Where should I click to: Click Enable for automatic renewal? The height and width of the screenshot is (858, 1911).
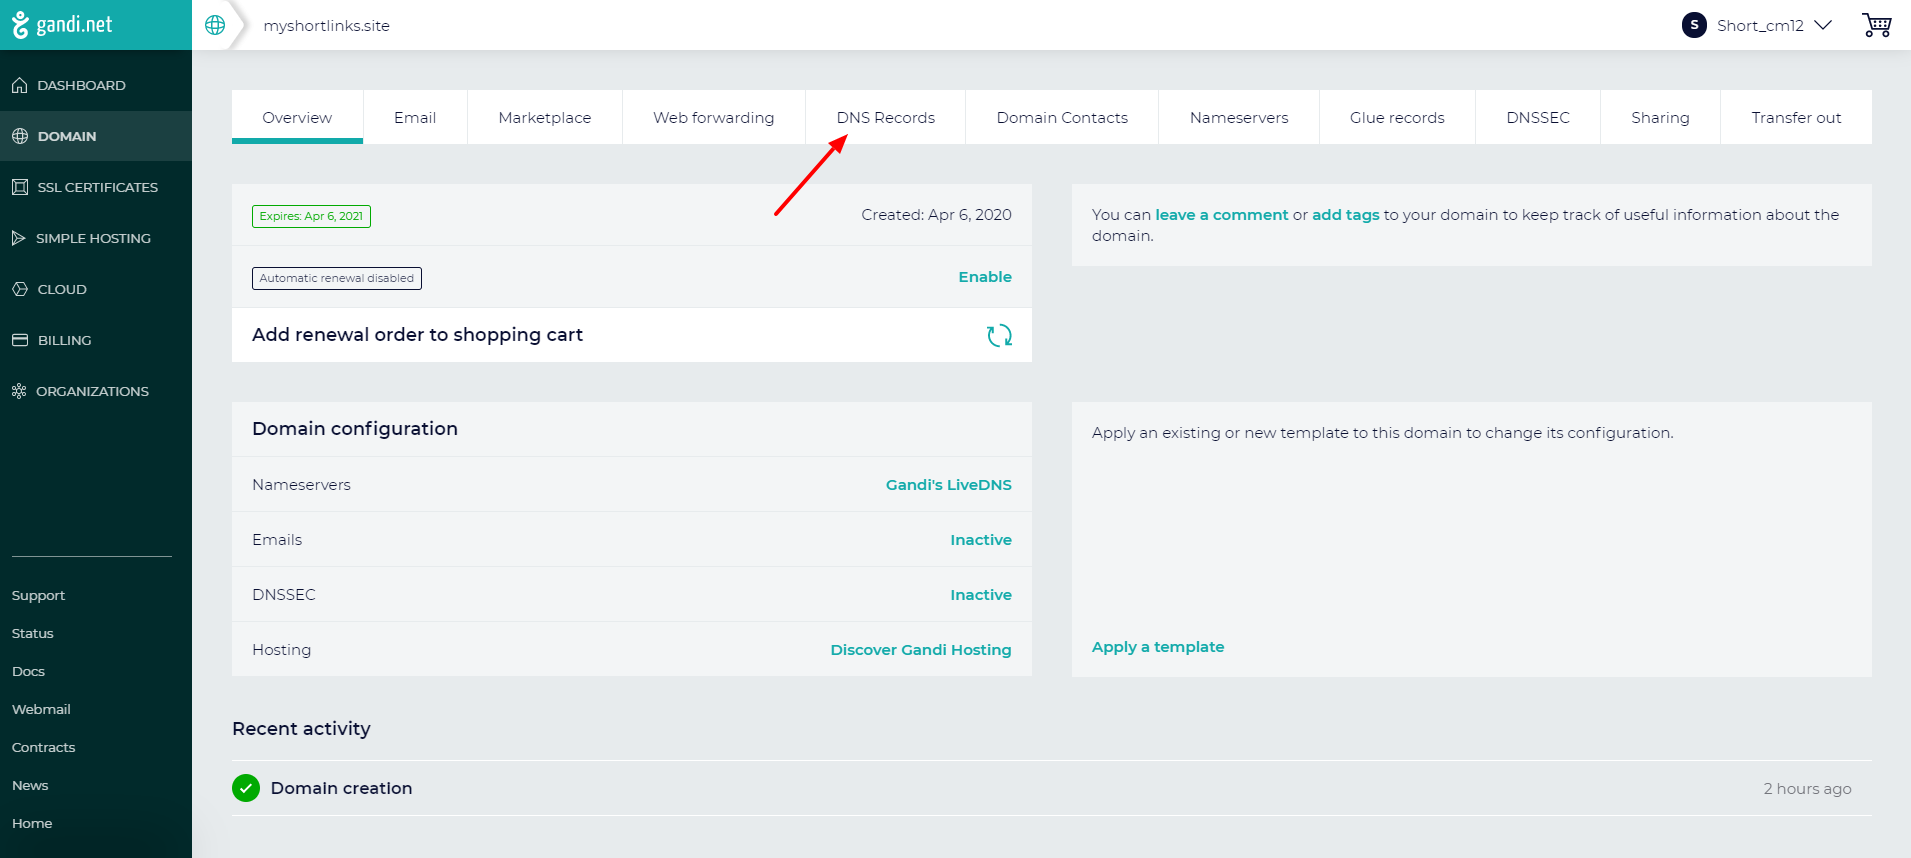click(x=985, y=277)
